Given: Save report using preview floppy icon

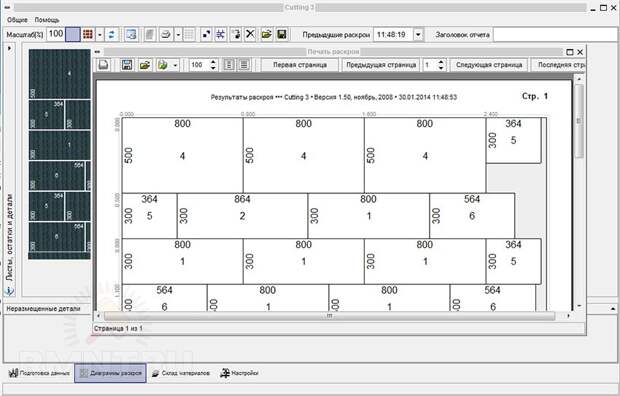Looking at the screenshot, I should click(x=127, y=65).
